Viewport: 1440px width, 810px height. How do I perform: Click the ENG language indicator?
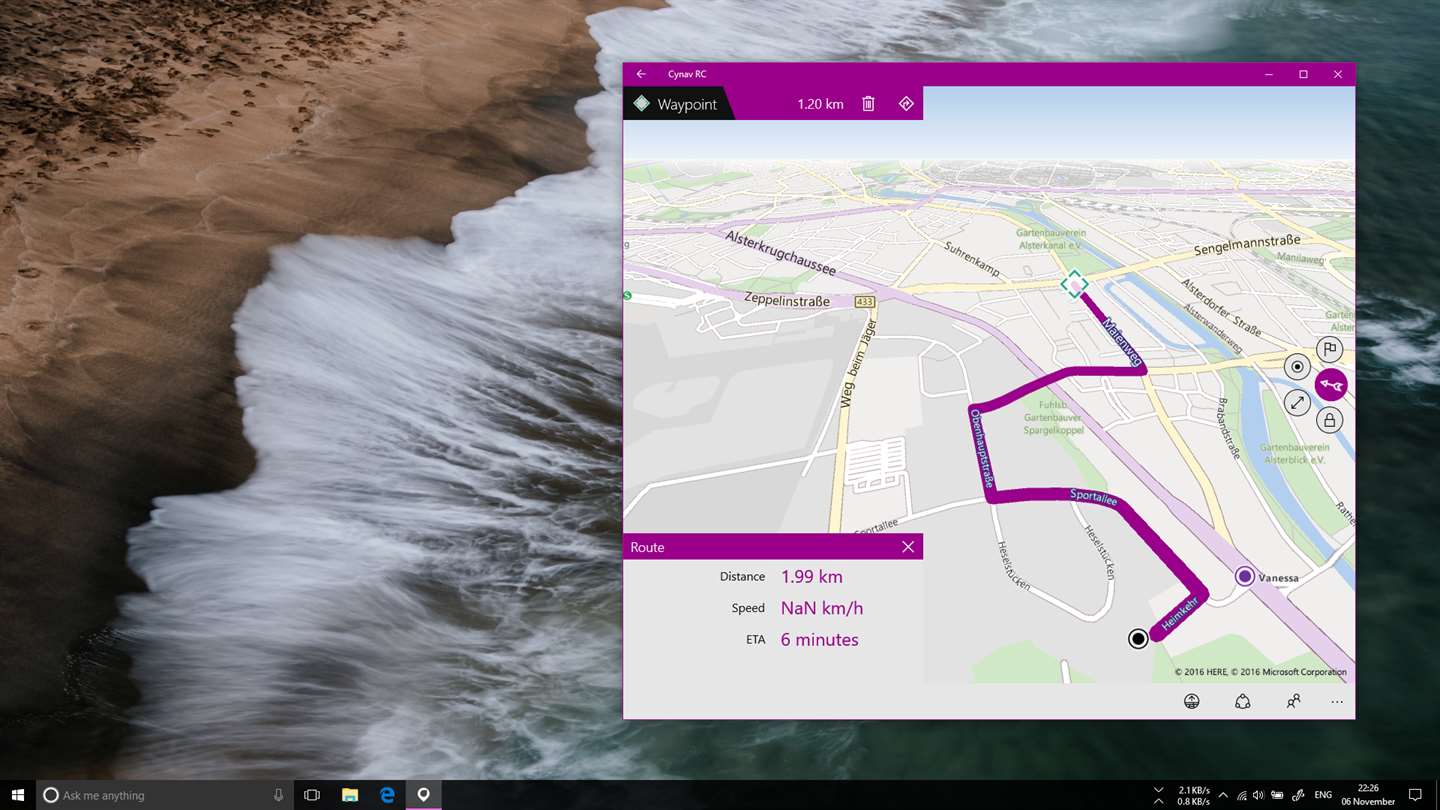(1323, 795)
